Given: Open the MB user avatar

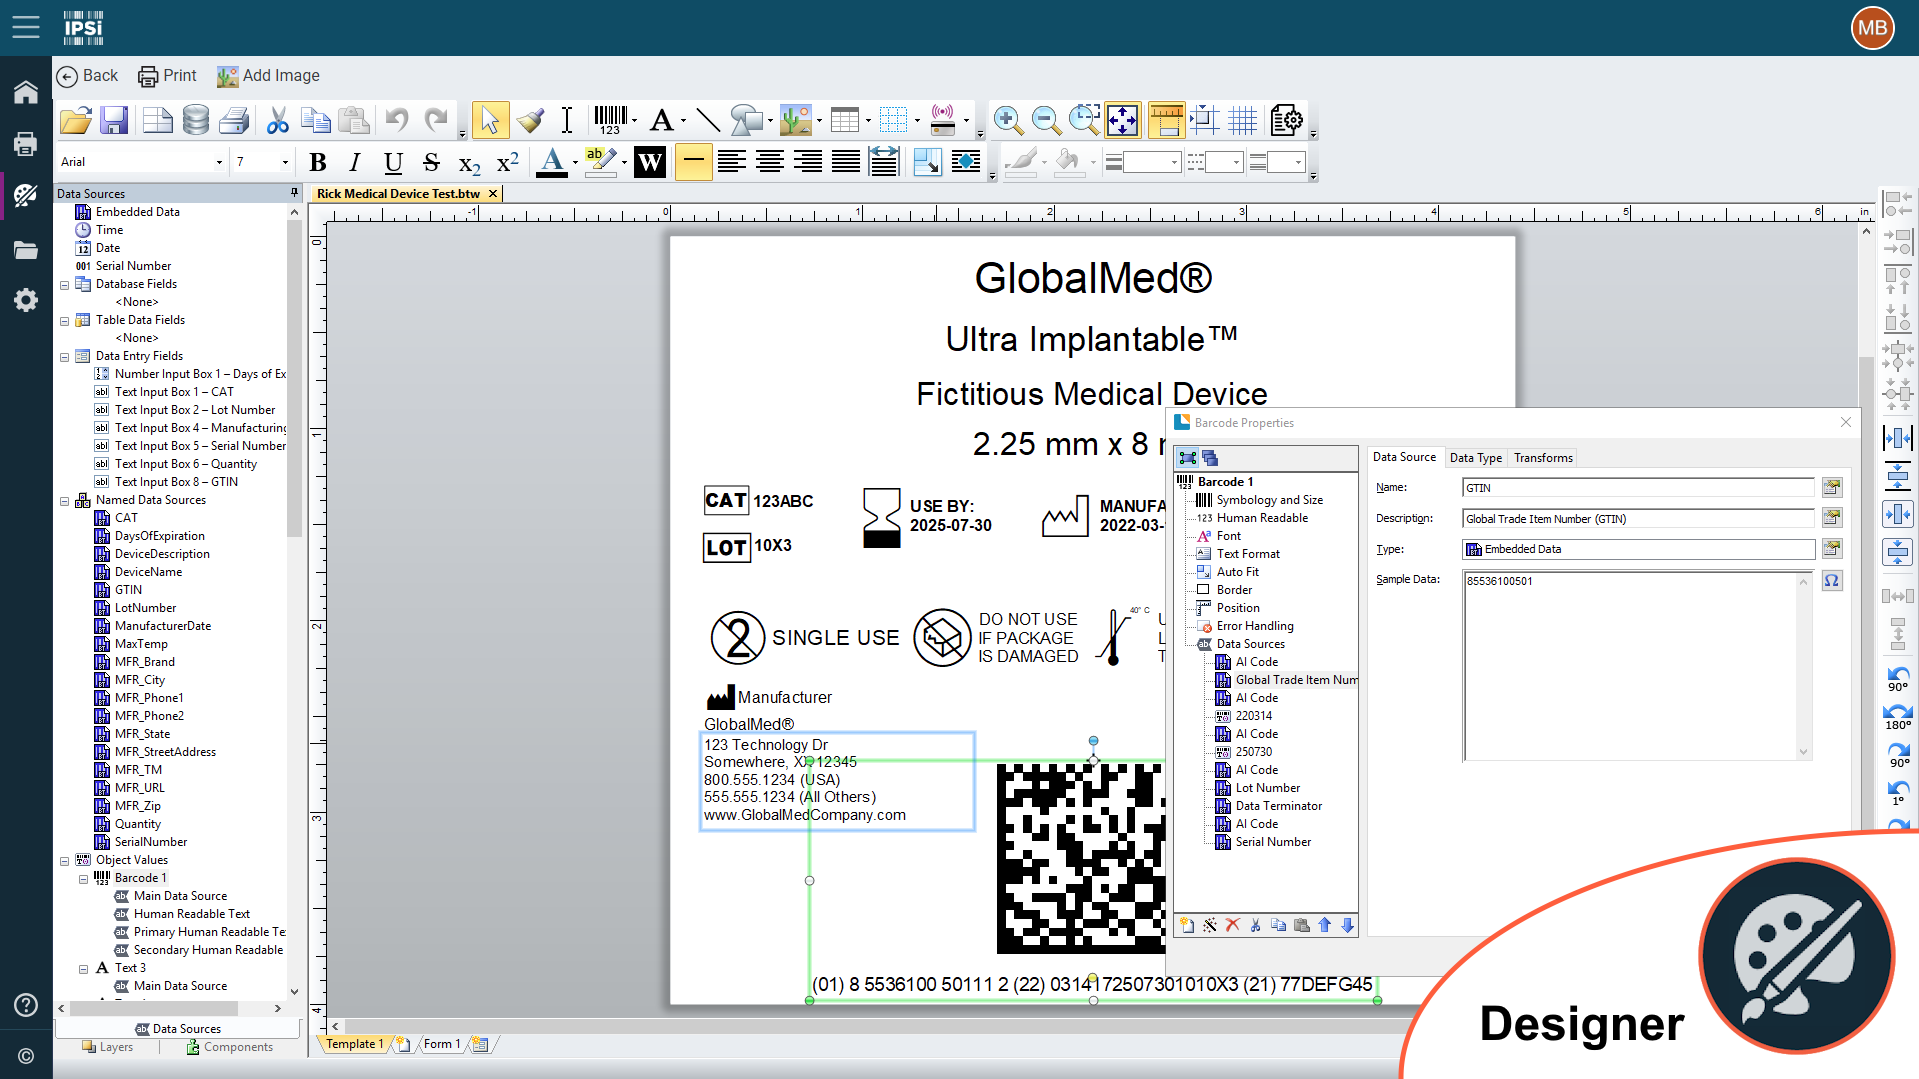Looking at the screenshot, I should tap(1872, 28).
